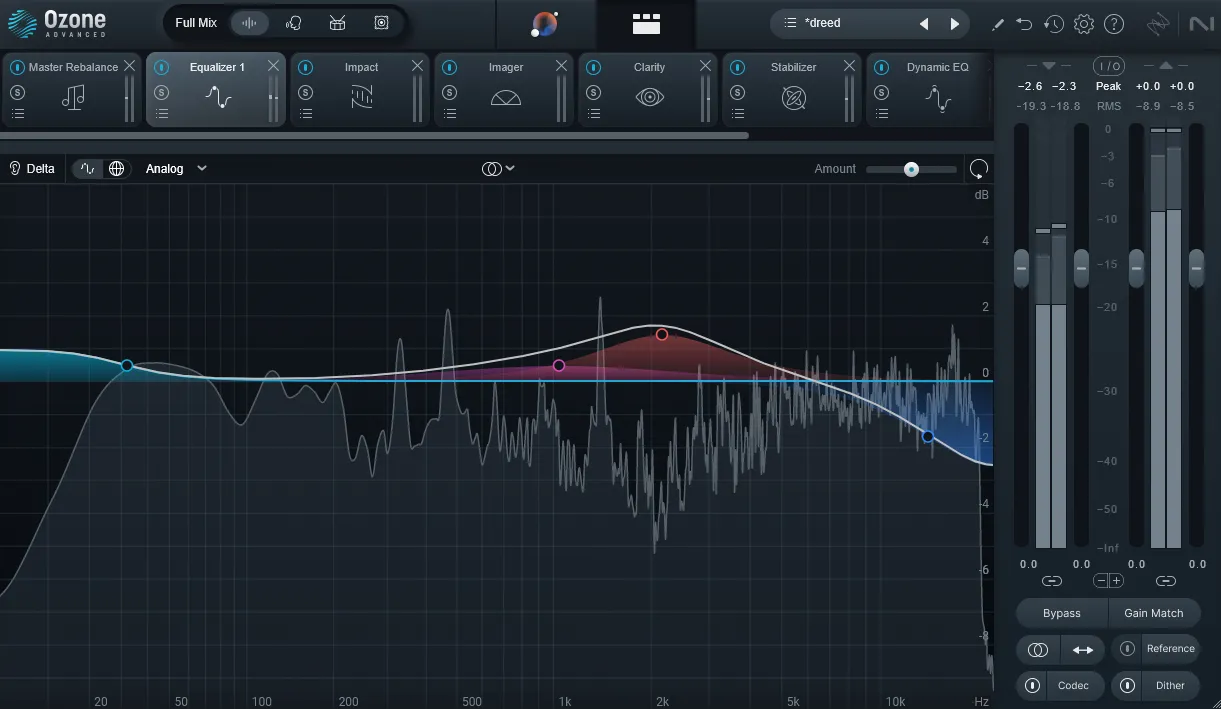Enable the Dither power toggle
1221x709 pixels.
pos(1127,685)
